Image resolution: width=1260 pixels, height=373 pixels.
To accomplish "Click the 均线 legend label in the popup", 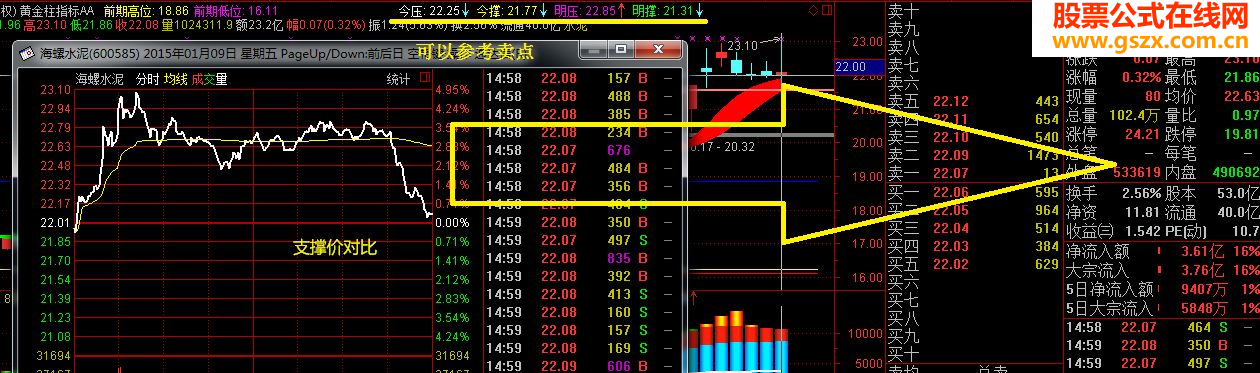I will pos(176,79).
